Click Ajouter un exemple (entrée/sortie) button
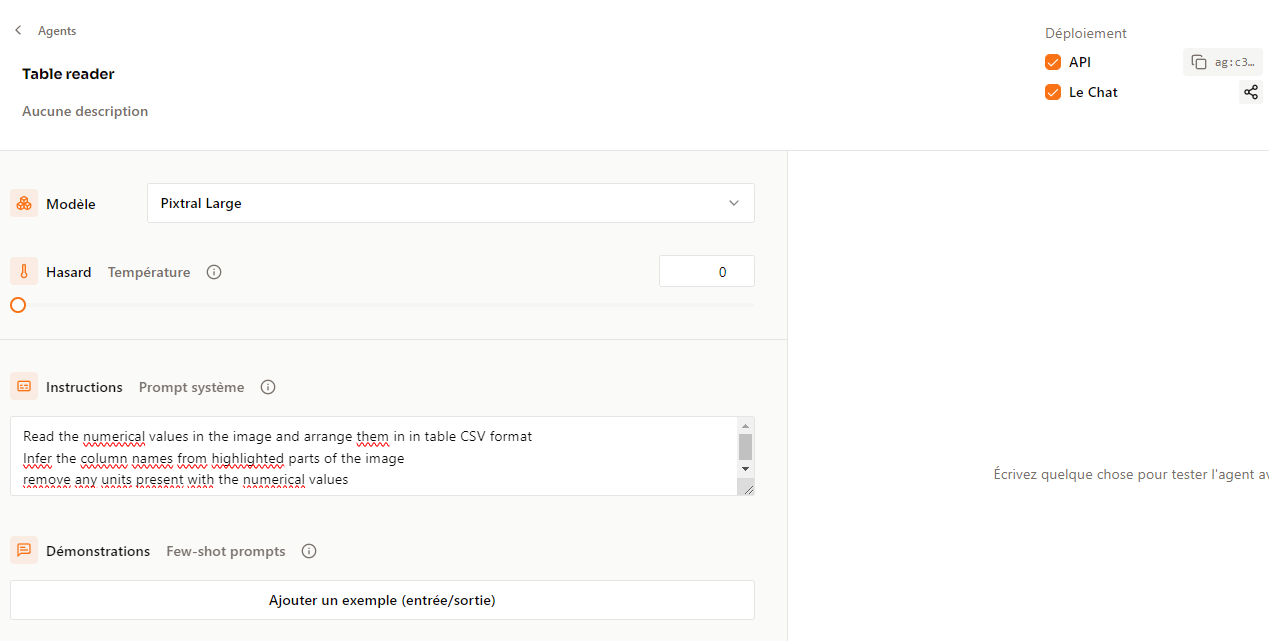 click(382, 600)
